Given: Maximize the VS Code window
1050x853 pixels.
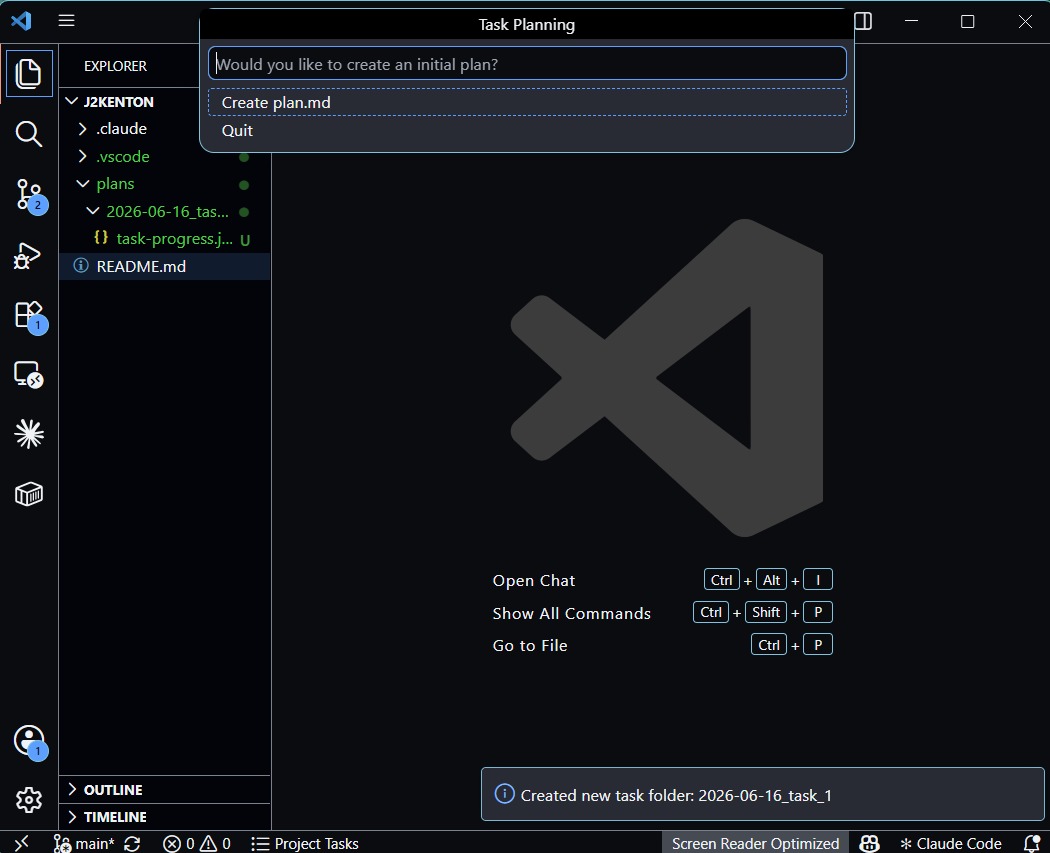Looking at the screenshot, I should pos(968,21).
